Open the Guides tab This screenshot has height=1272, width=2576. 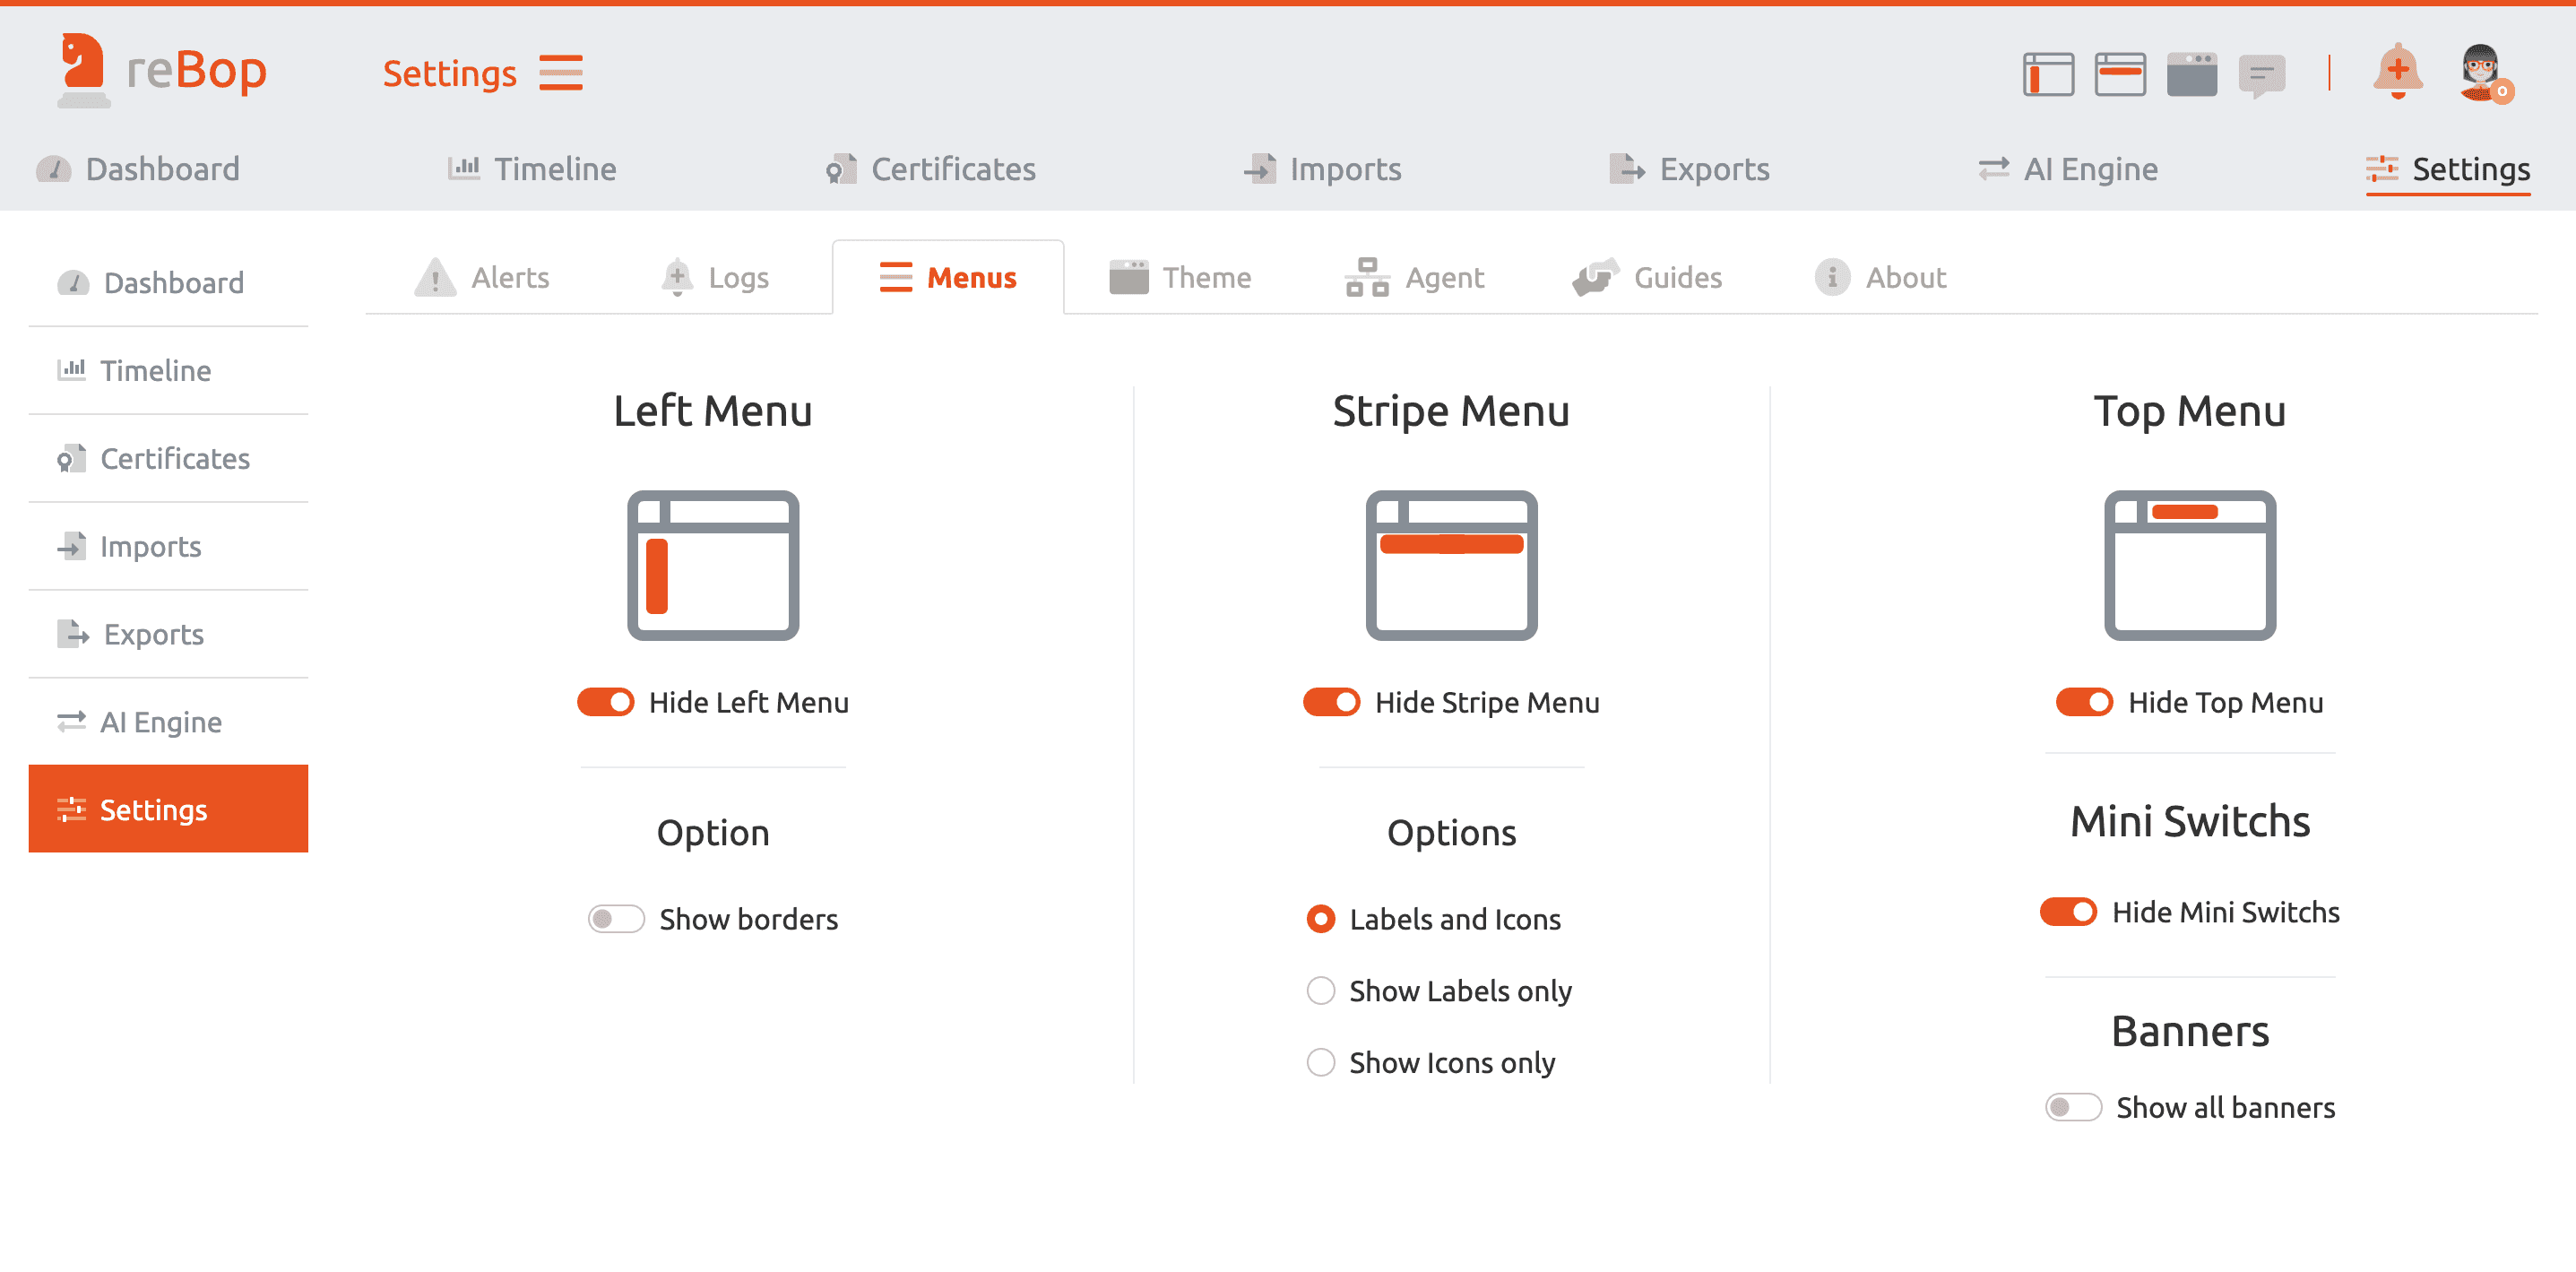1647,277
